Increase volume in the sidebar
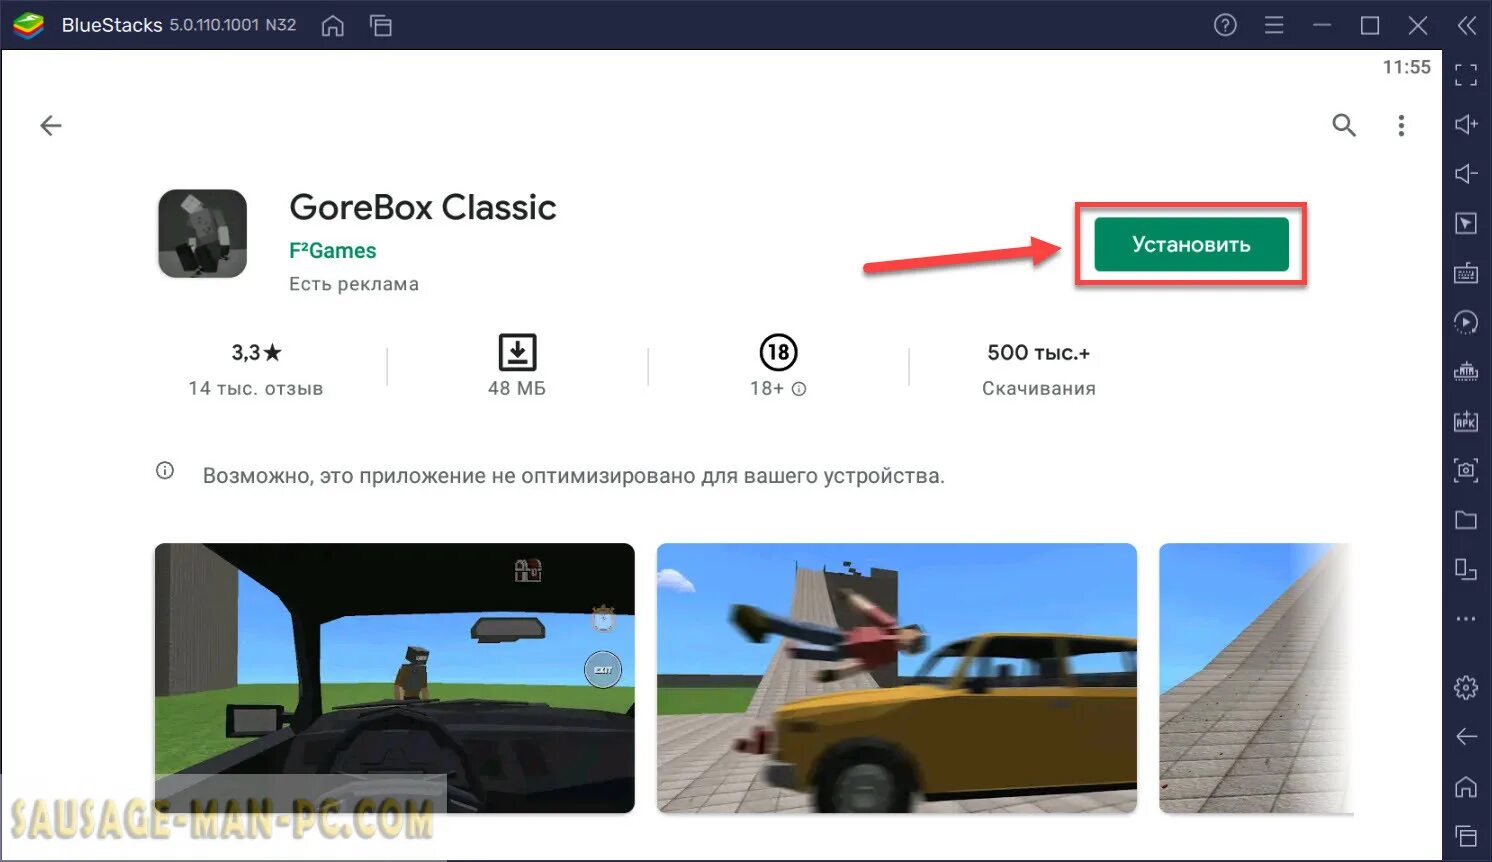 tap(1466, 124)
